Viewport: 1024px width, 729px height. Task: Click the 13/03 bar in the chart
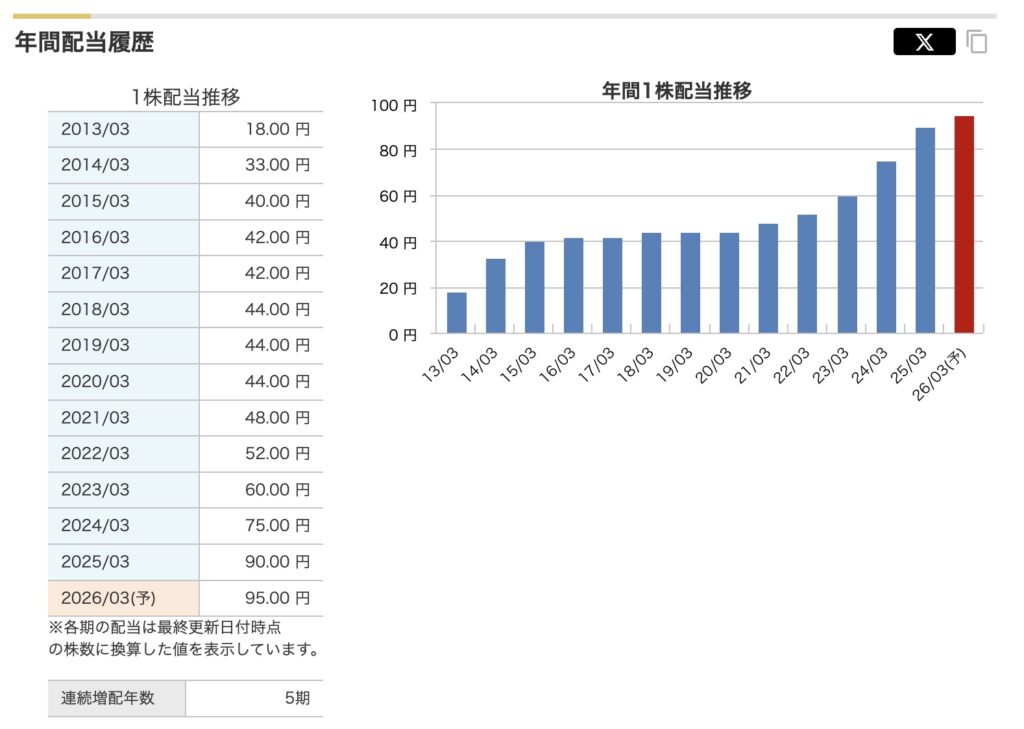[456, 312]
